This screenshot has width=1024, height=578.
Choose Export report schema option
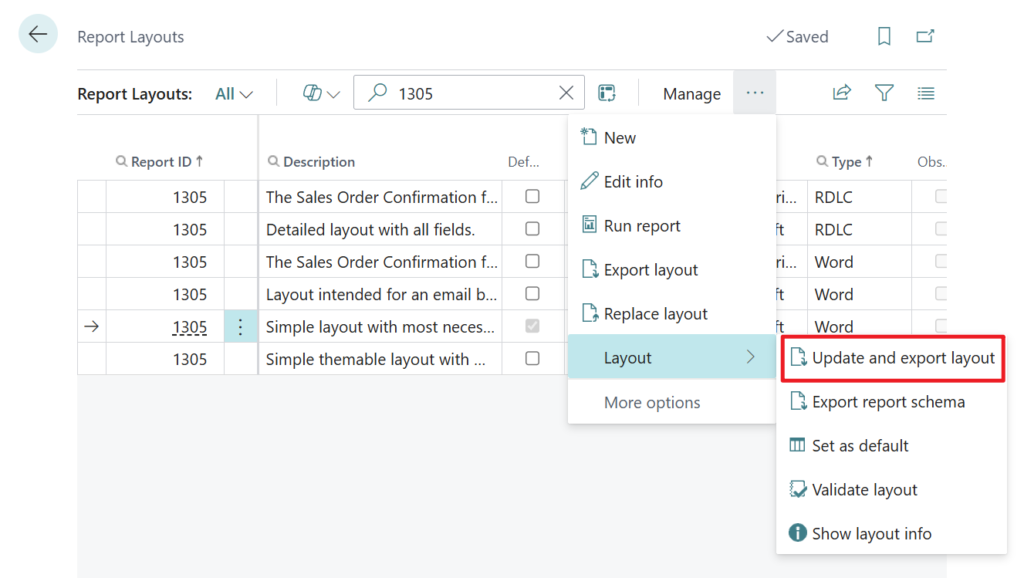888,402
